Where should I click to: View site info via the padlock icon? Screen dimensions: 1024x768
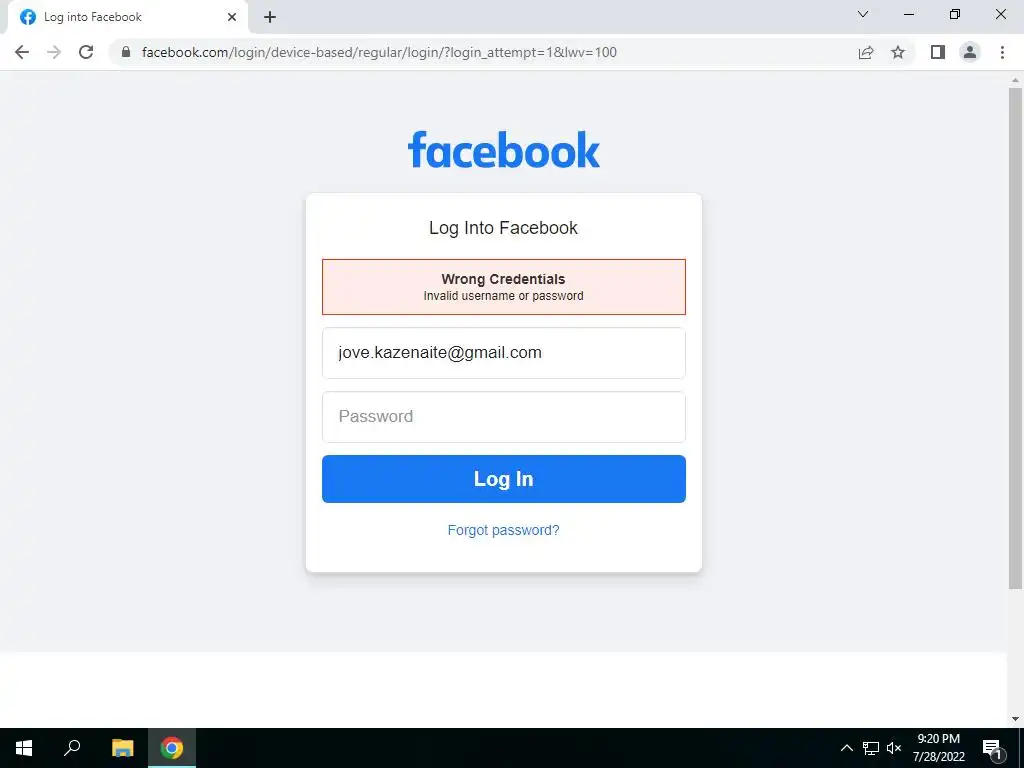click(126, 52)
